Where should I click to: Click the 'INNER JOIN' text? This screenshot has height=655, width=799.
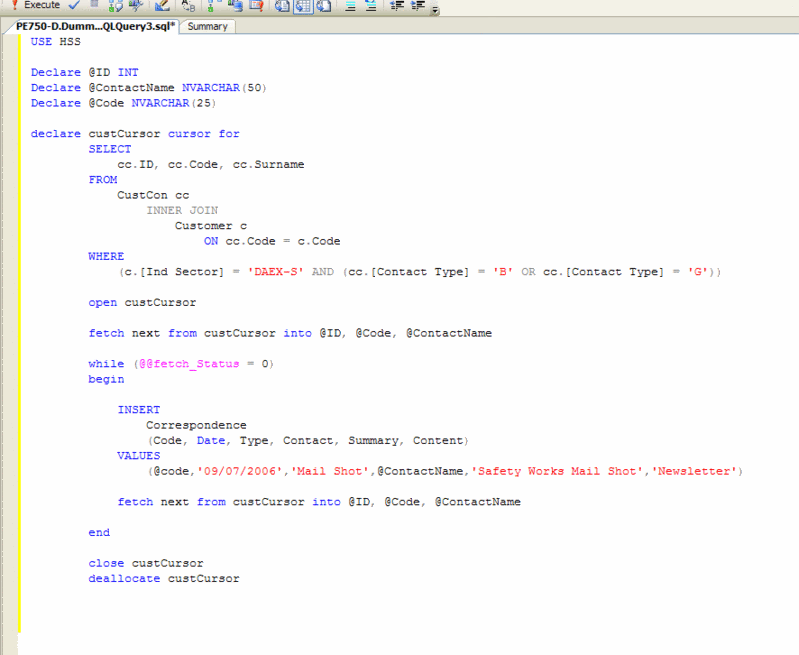pyautogui.click(x=182, y=211)
